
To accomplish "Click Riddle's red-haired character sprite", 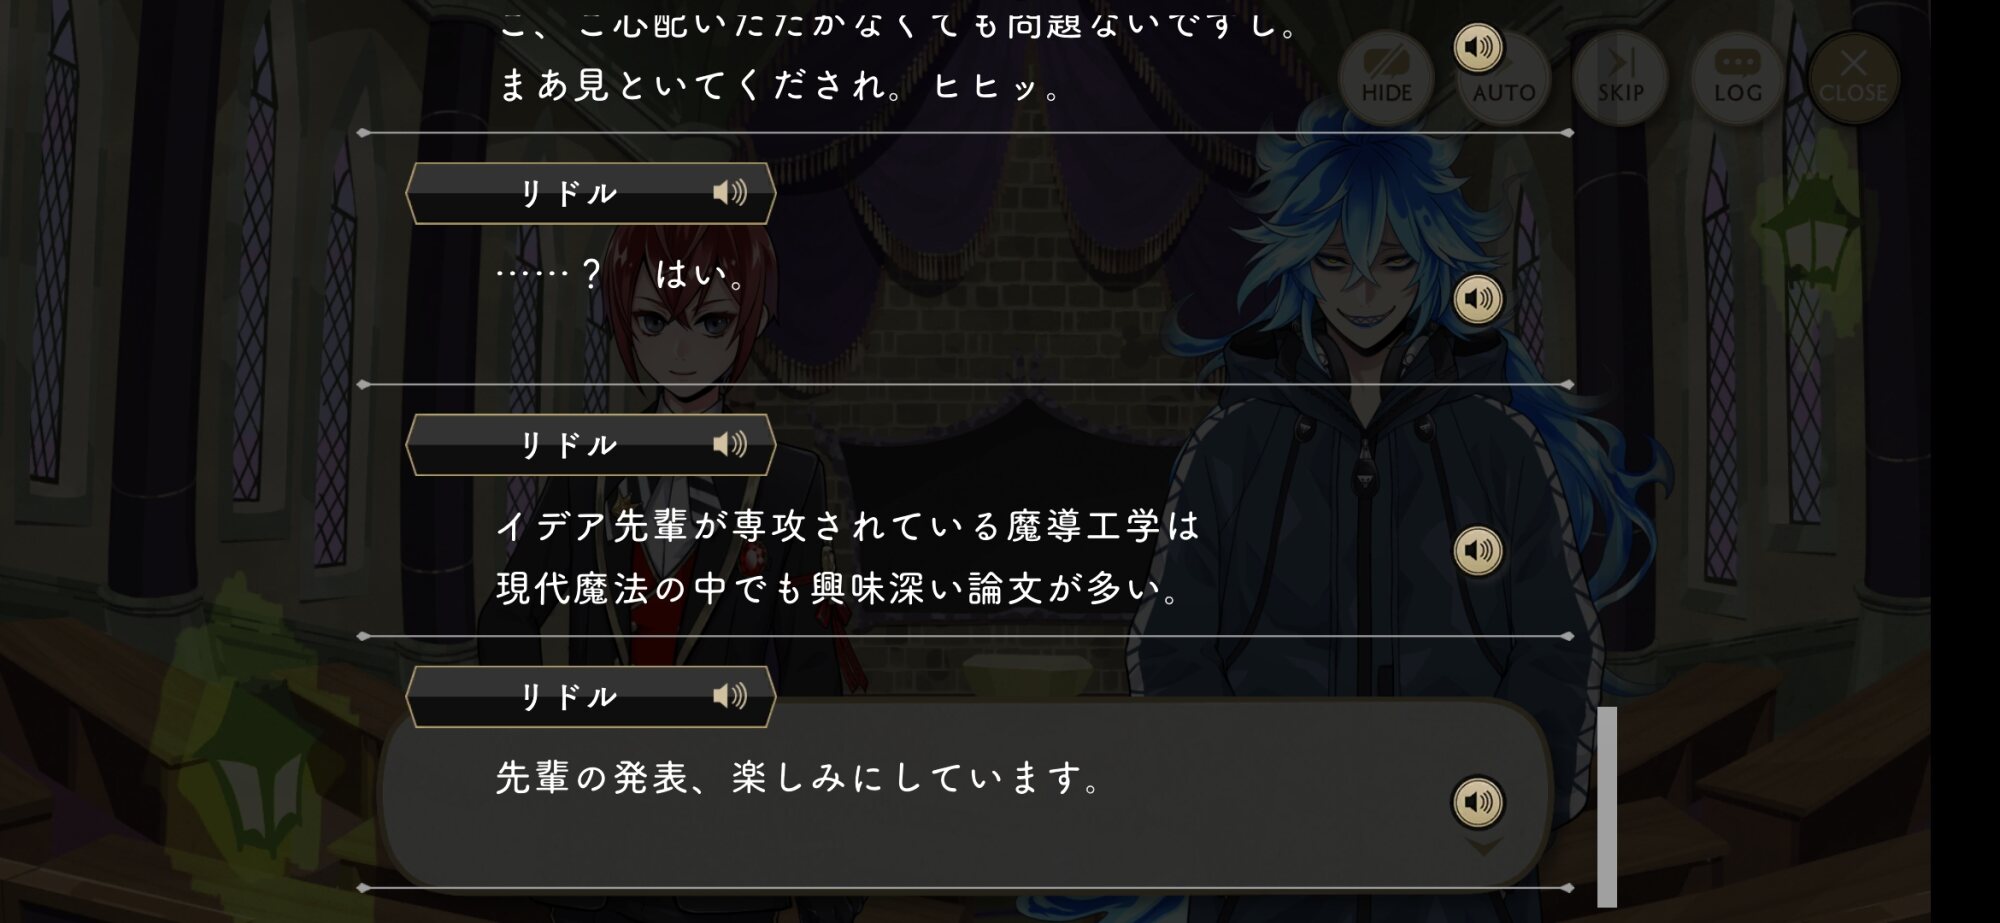I will click(x=680, y=470).
